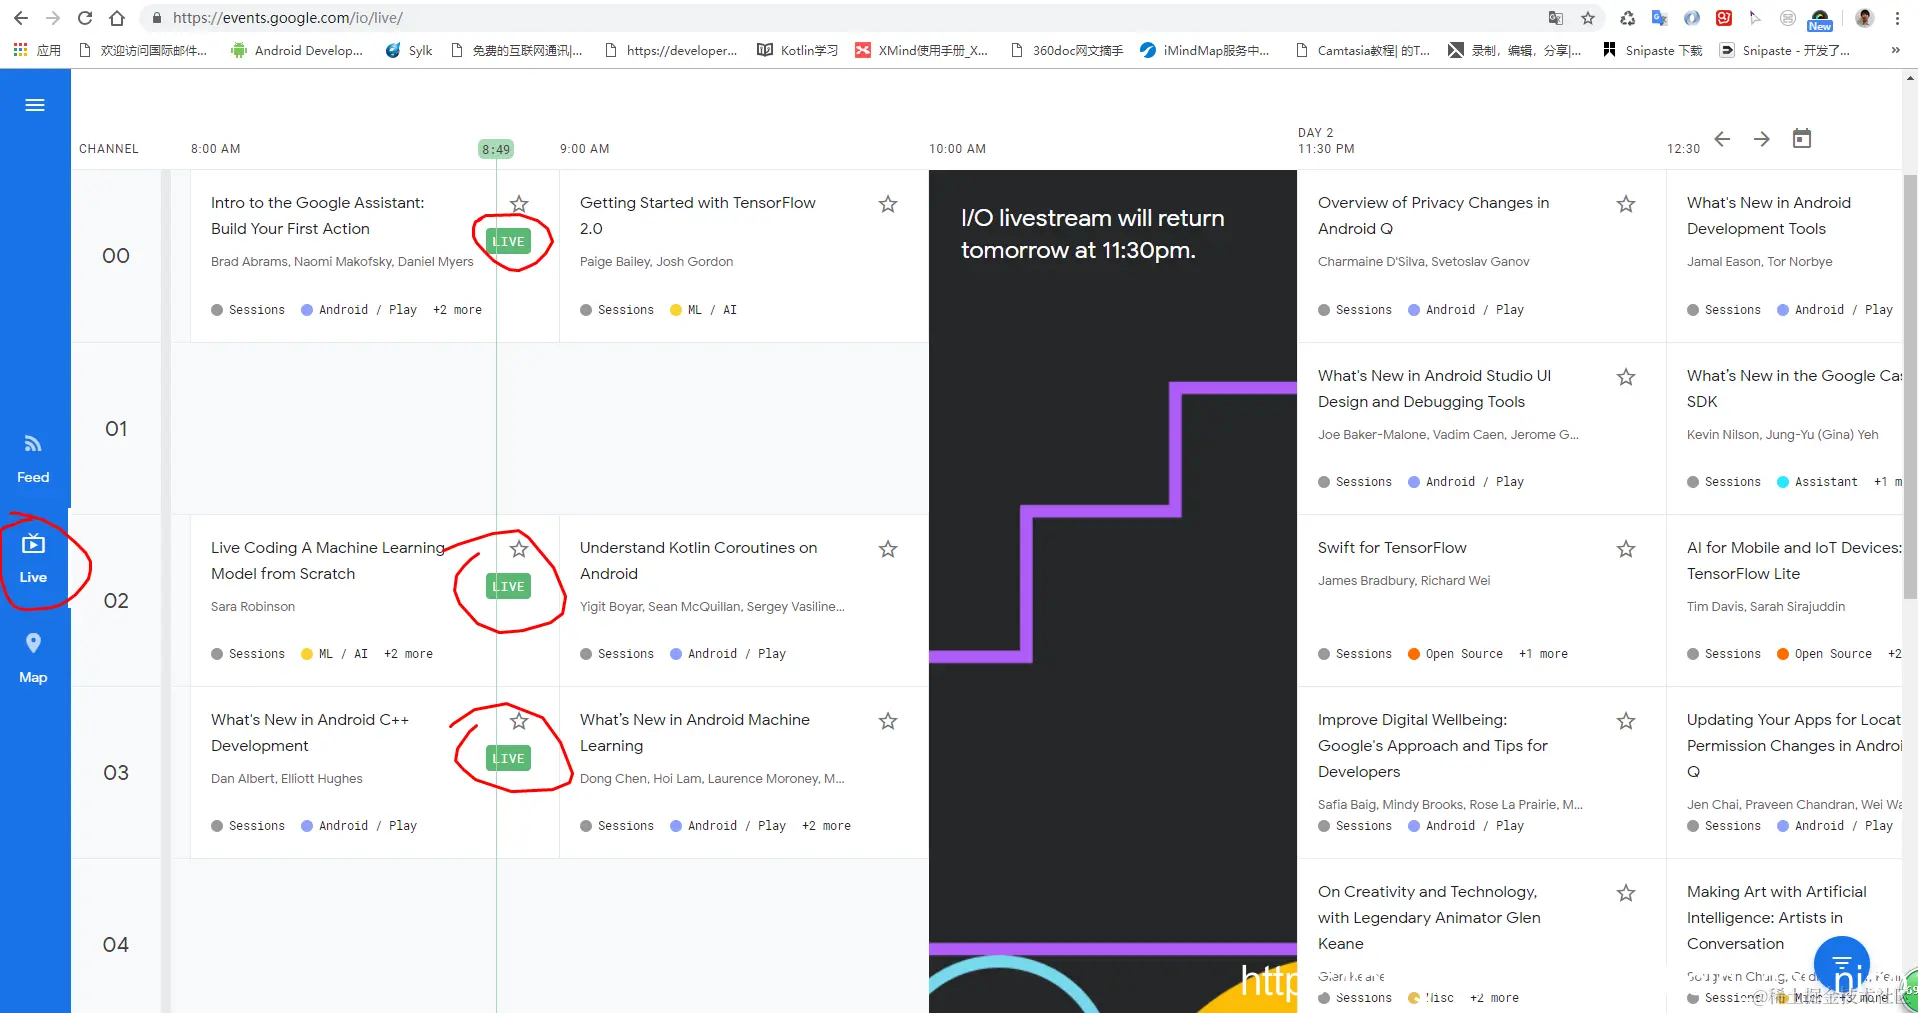Screen dimensions: 1918x1013
Task: Click LIVE badge on Google Assistant session
Action: 508,242
